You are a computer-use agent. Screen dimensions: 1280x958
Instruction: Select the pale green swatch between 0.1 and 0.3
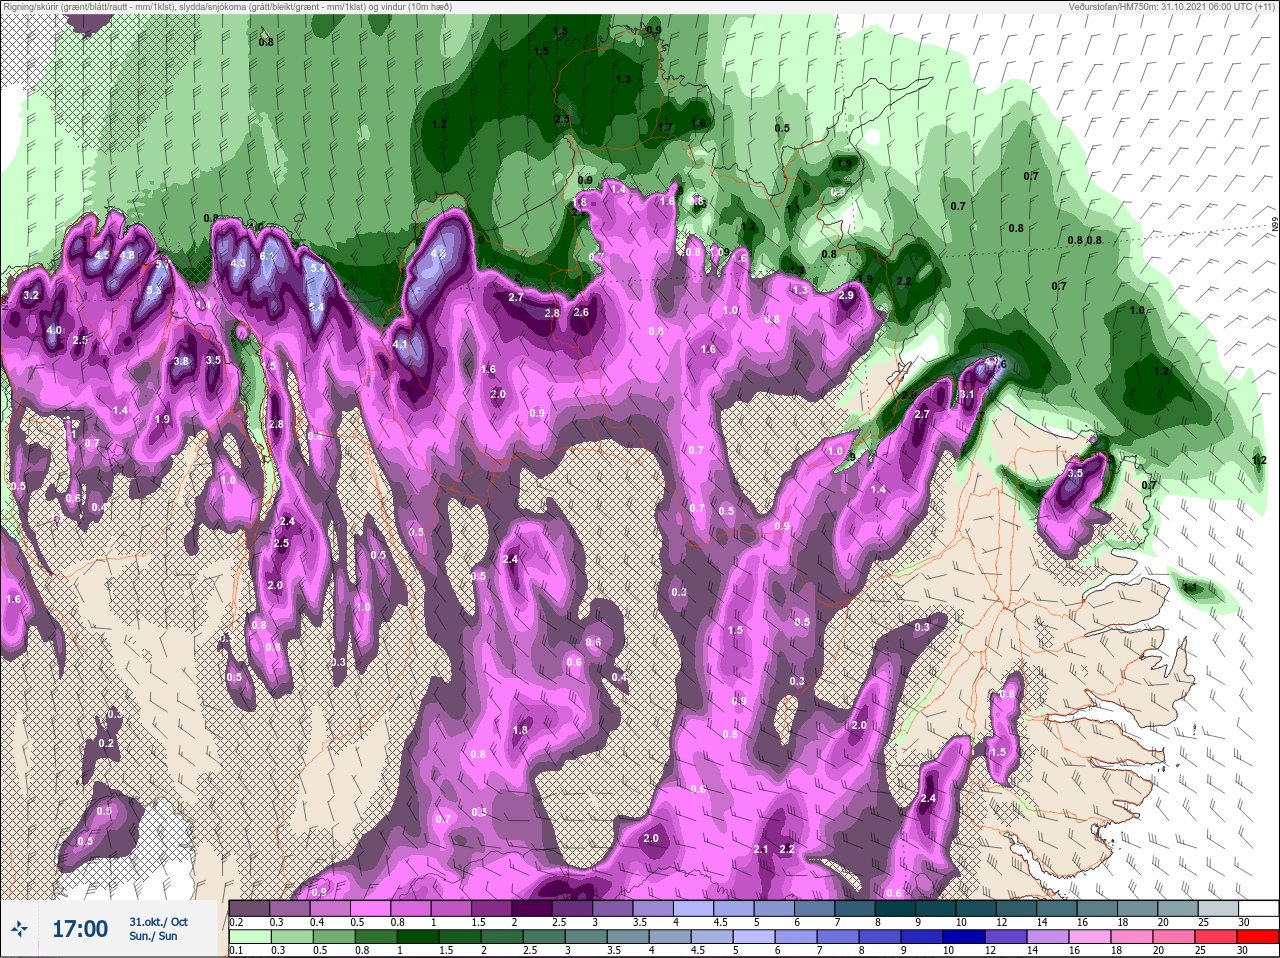[x=250, y=937]
